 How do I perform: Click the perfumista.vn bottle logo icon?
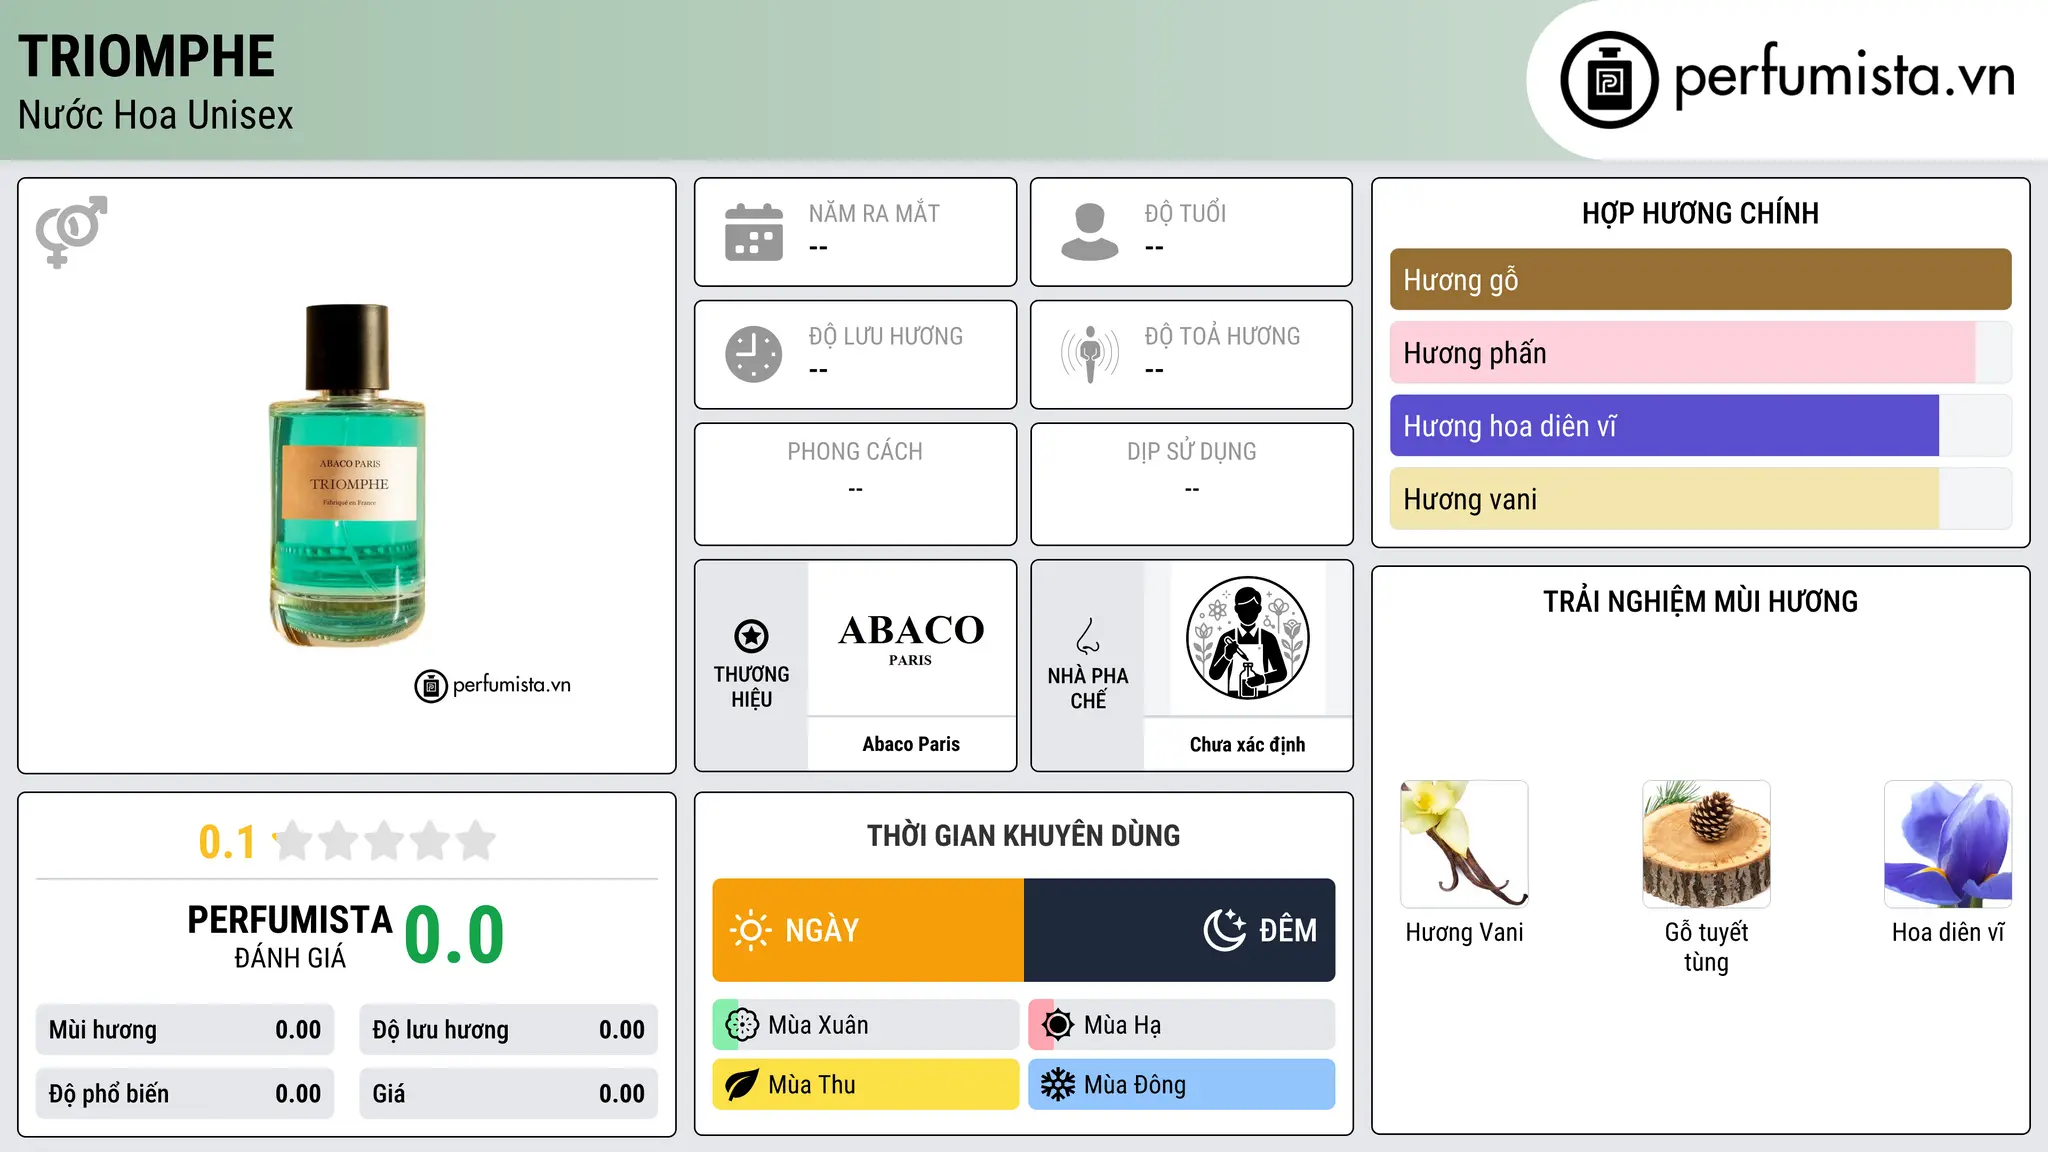click(x=1609, y=80)
